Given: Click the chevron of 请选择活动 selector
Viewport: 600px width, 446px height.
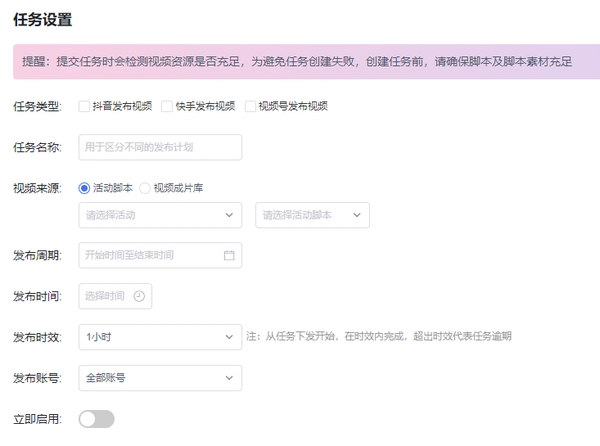Looking at the screenshot, I should pos(229,215).
